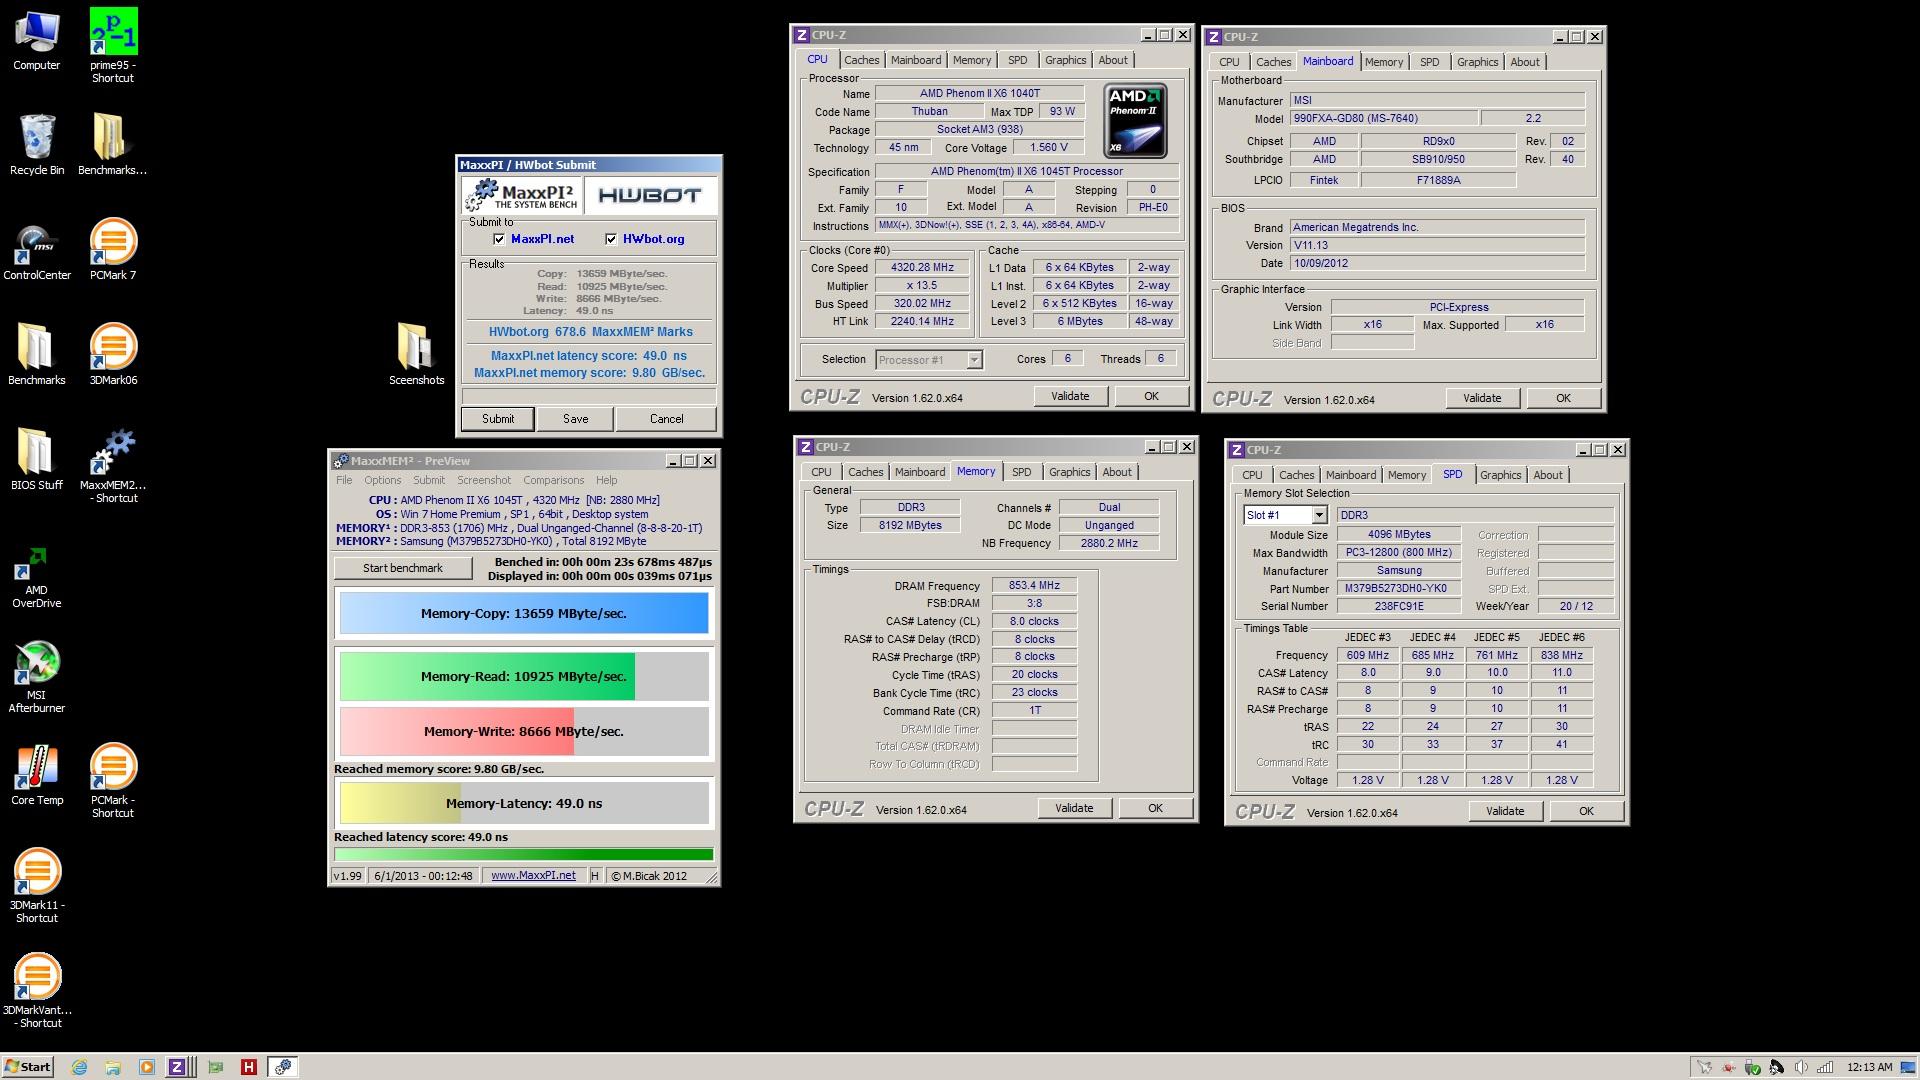This screenshot has width=1920, height=1080.
Task: Open the Processor #1 selection dropdown
Action: (929, 360)
